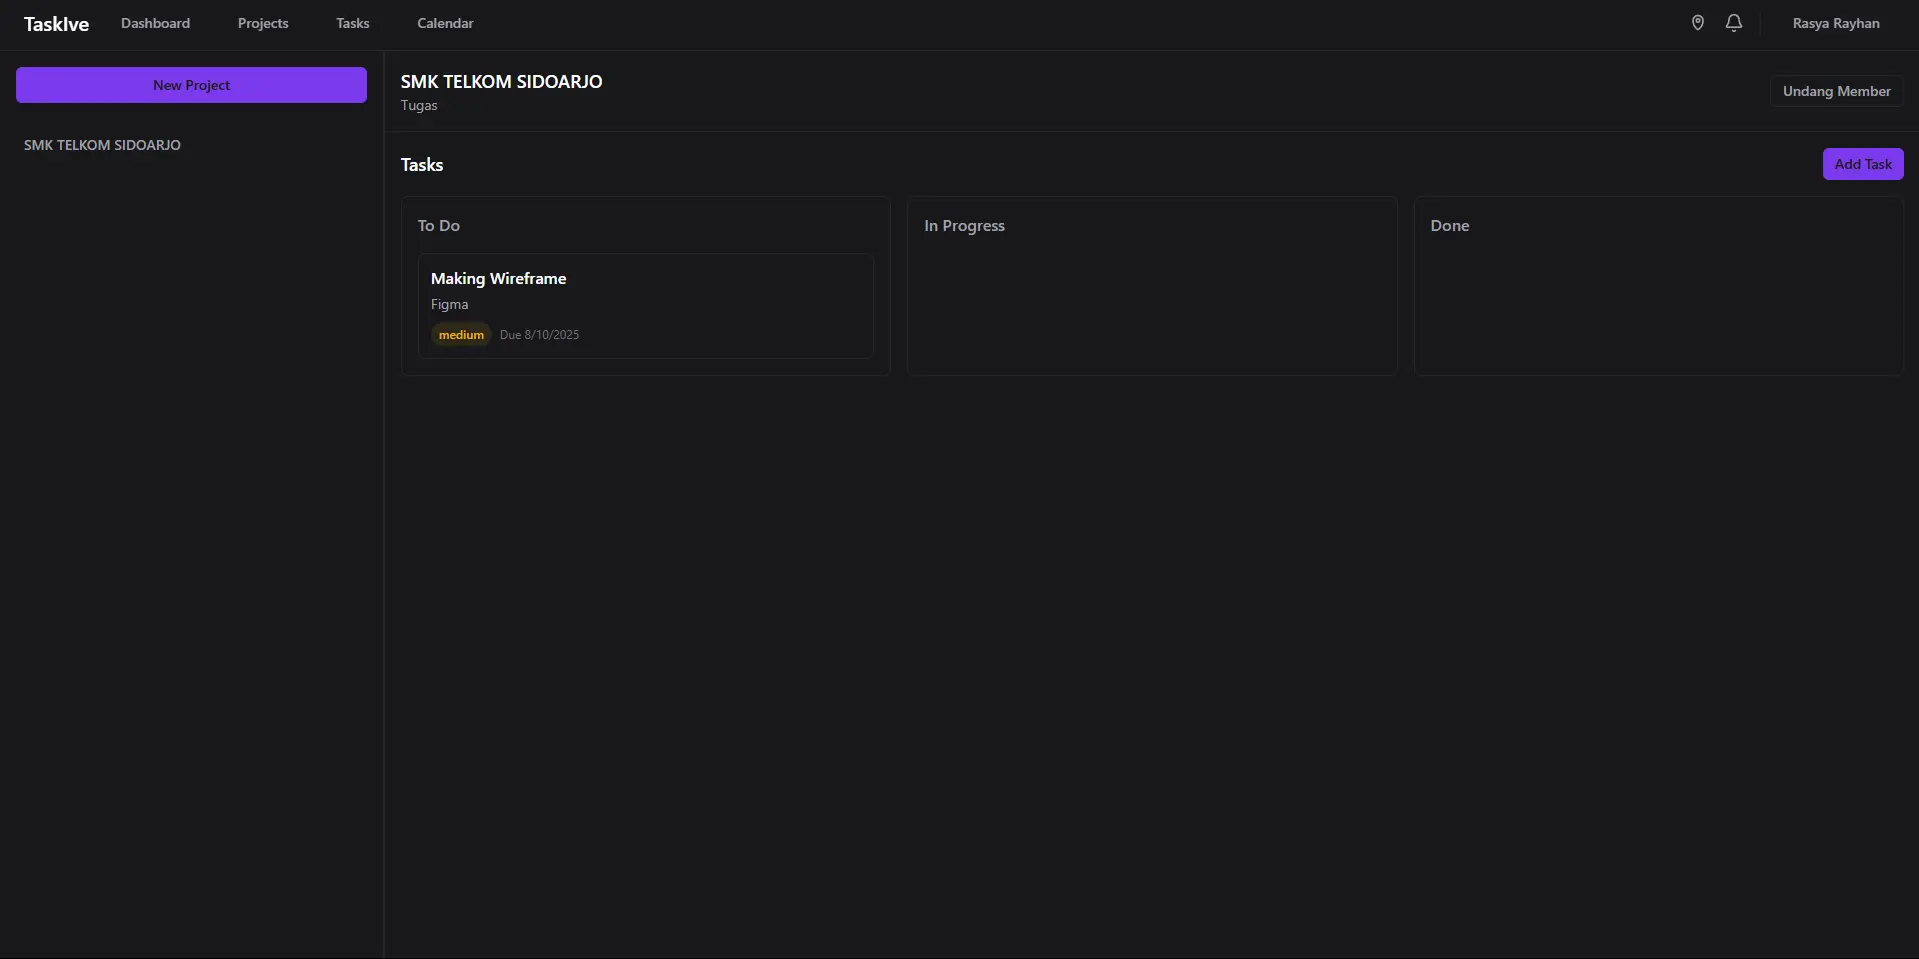Click the New Project button
This screenshot has height=959, width=1919.
point(191,85)
